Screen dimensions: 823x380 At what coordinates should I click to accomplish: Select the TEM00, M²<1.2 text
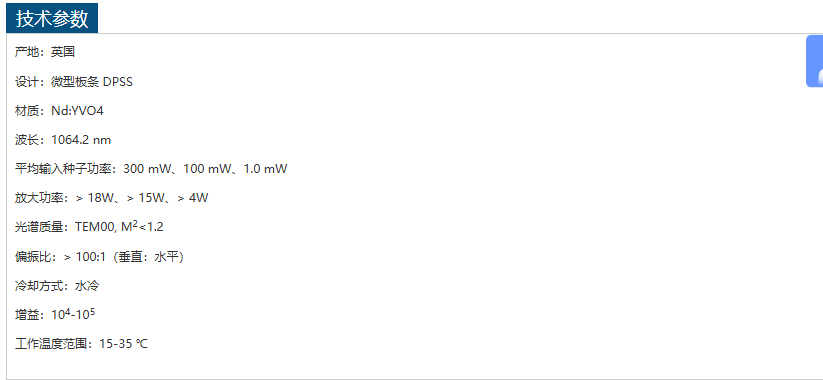click(119, 227)
